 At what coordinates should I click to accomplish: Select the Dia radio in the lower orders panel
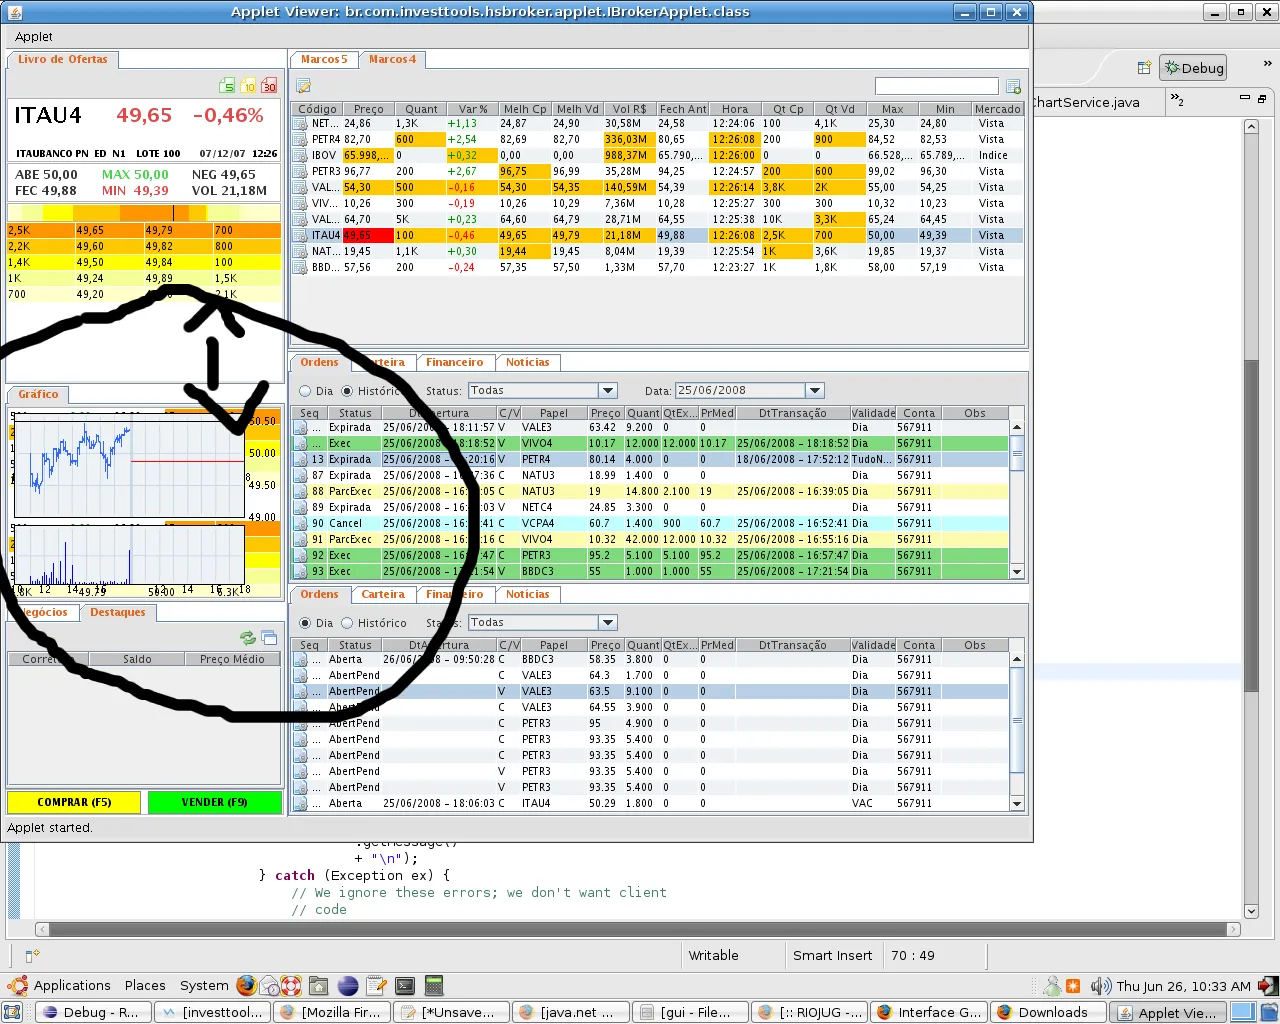pyautogui.click(x=305, y=623)
